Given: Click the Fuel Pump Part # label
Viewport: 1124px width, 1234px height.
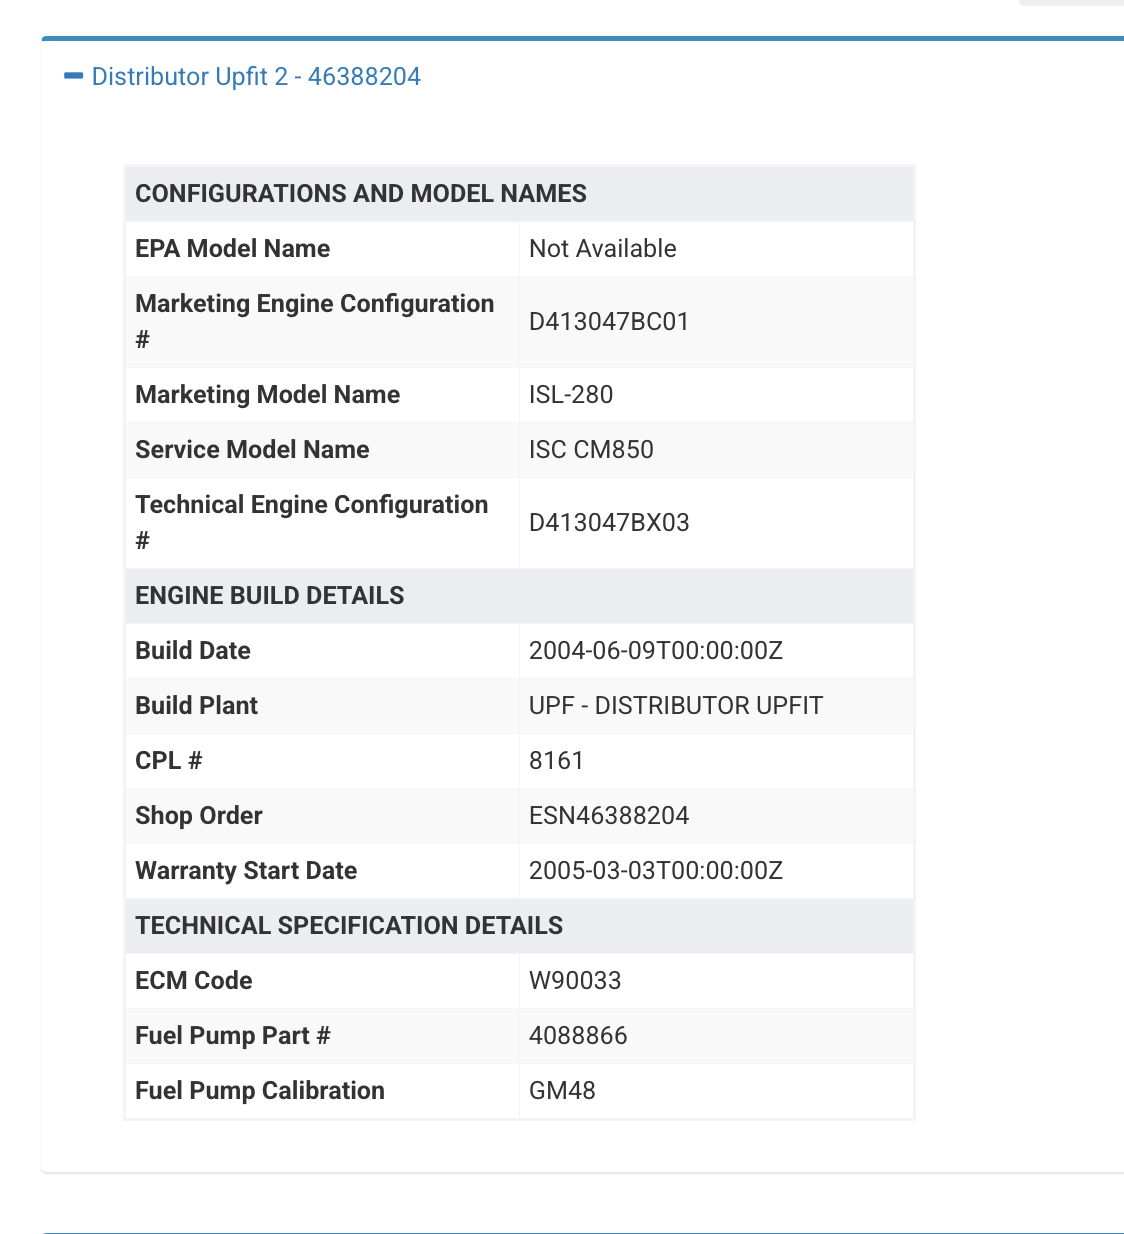Looking at the screenshot, I should click(x=233, y=1036).
